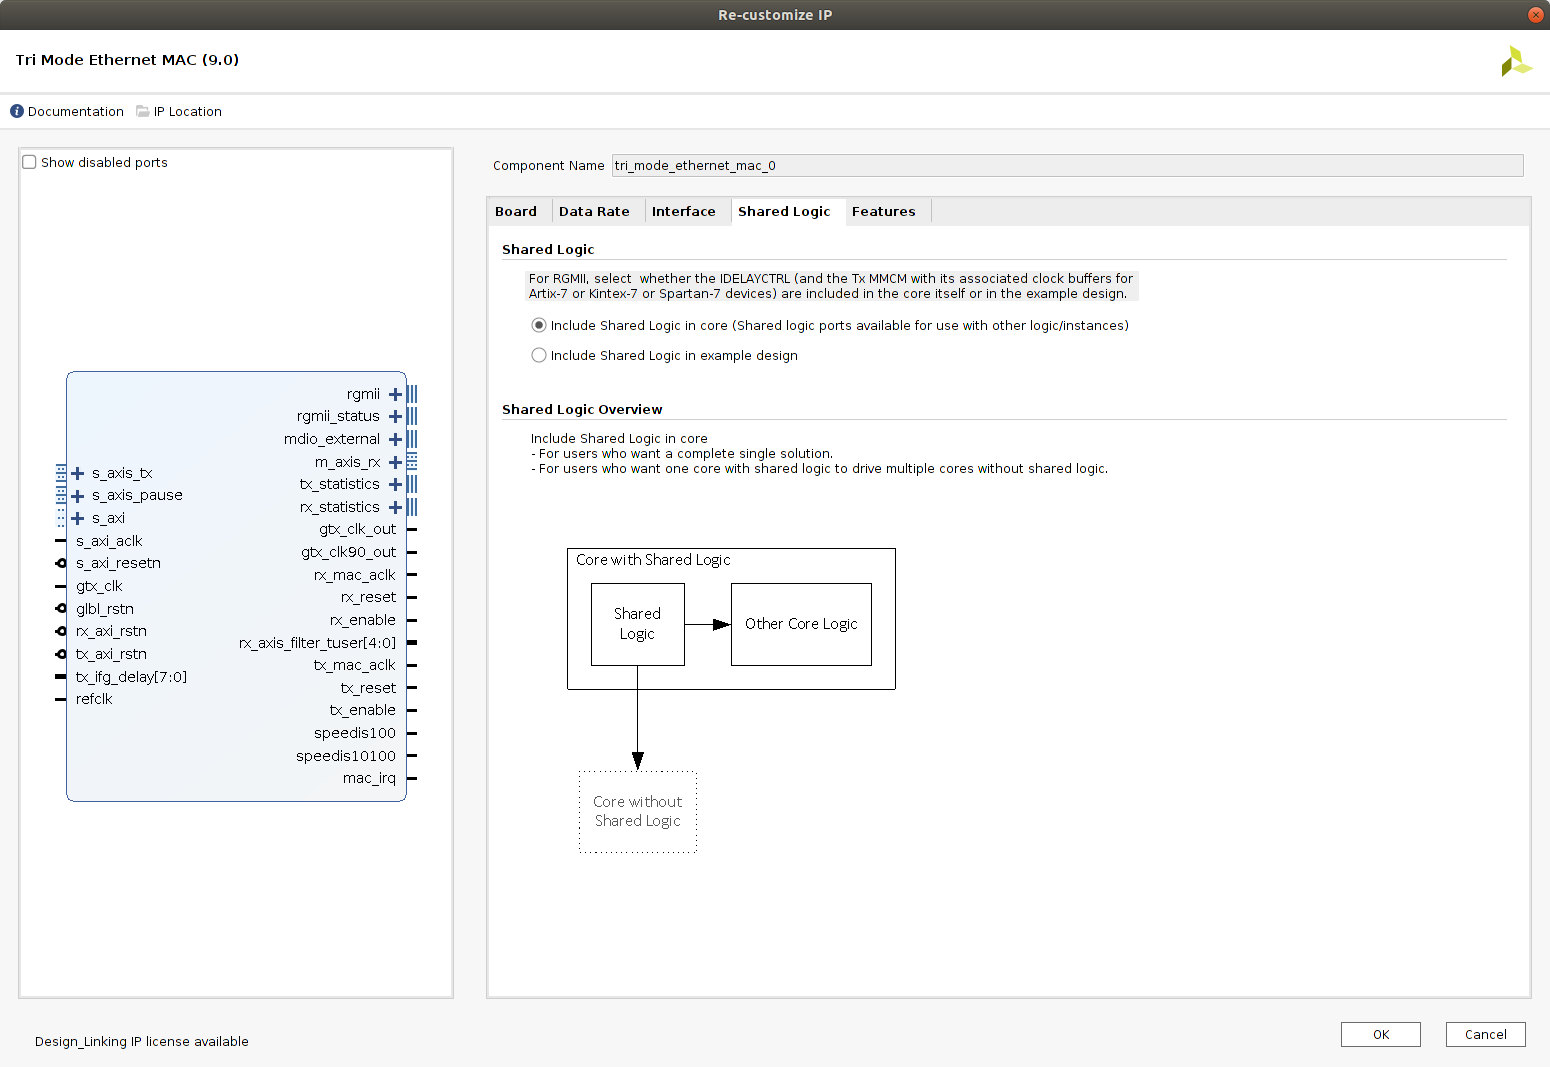Switch to the Board tab
This screenshot has height=1067, width=1550.
(516, 211)
